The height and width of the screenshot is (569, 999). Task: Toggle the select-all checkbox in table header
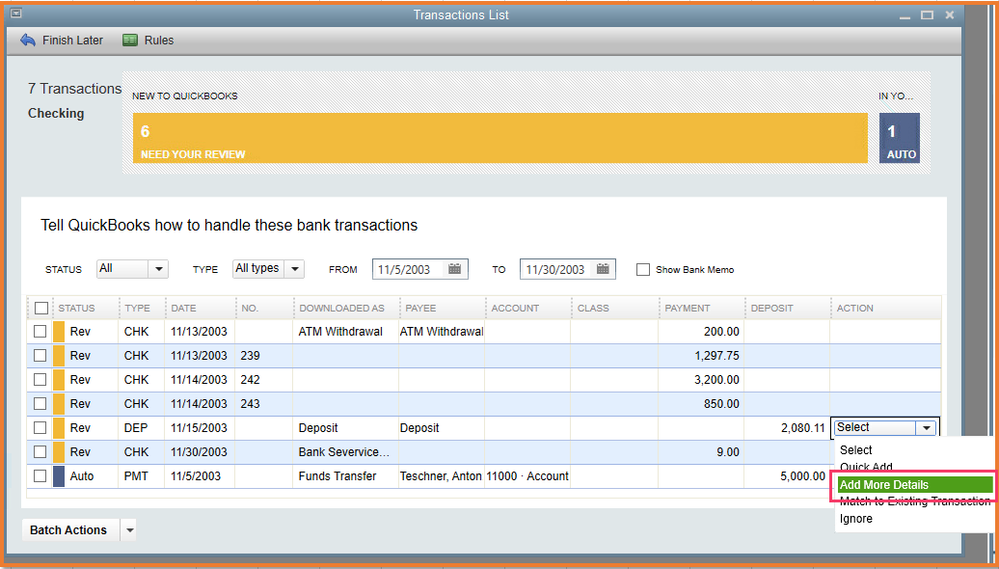(41, 308)
